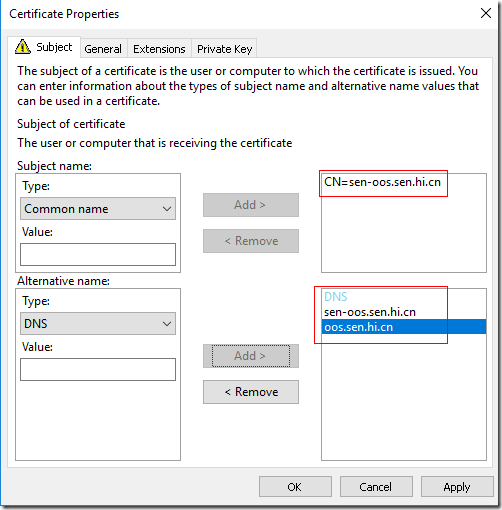The height and width of the screenshot is (510, 502).
Task: Click the chevron arrow of Common name combo
Action: [167, 209]
